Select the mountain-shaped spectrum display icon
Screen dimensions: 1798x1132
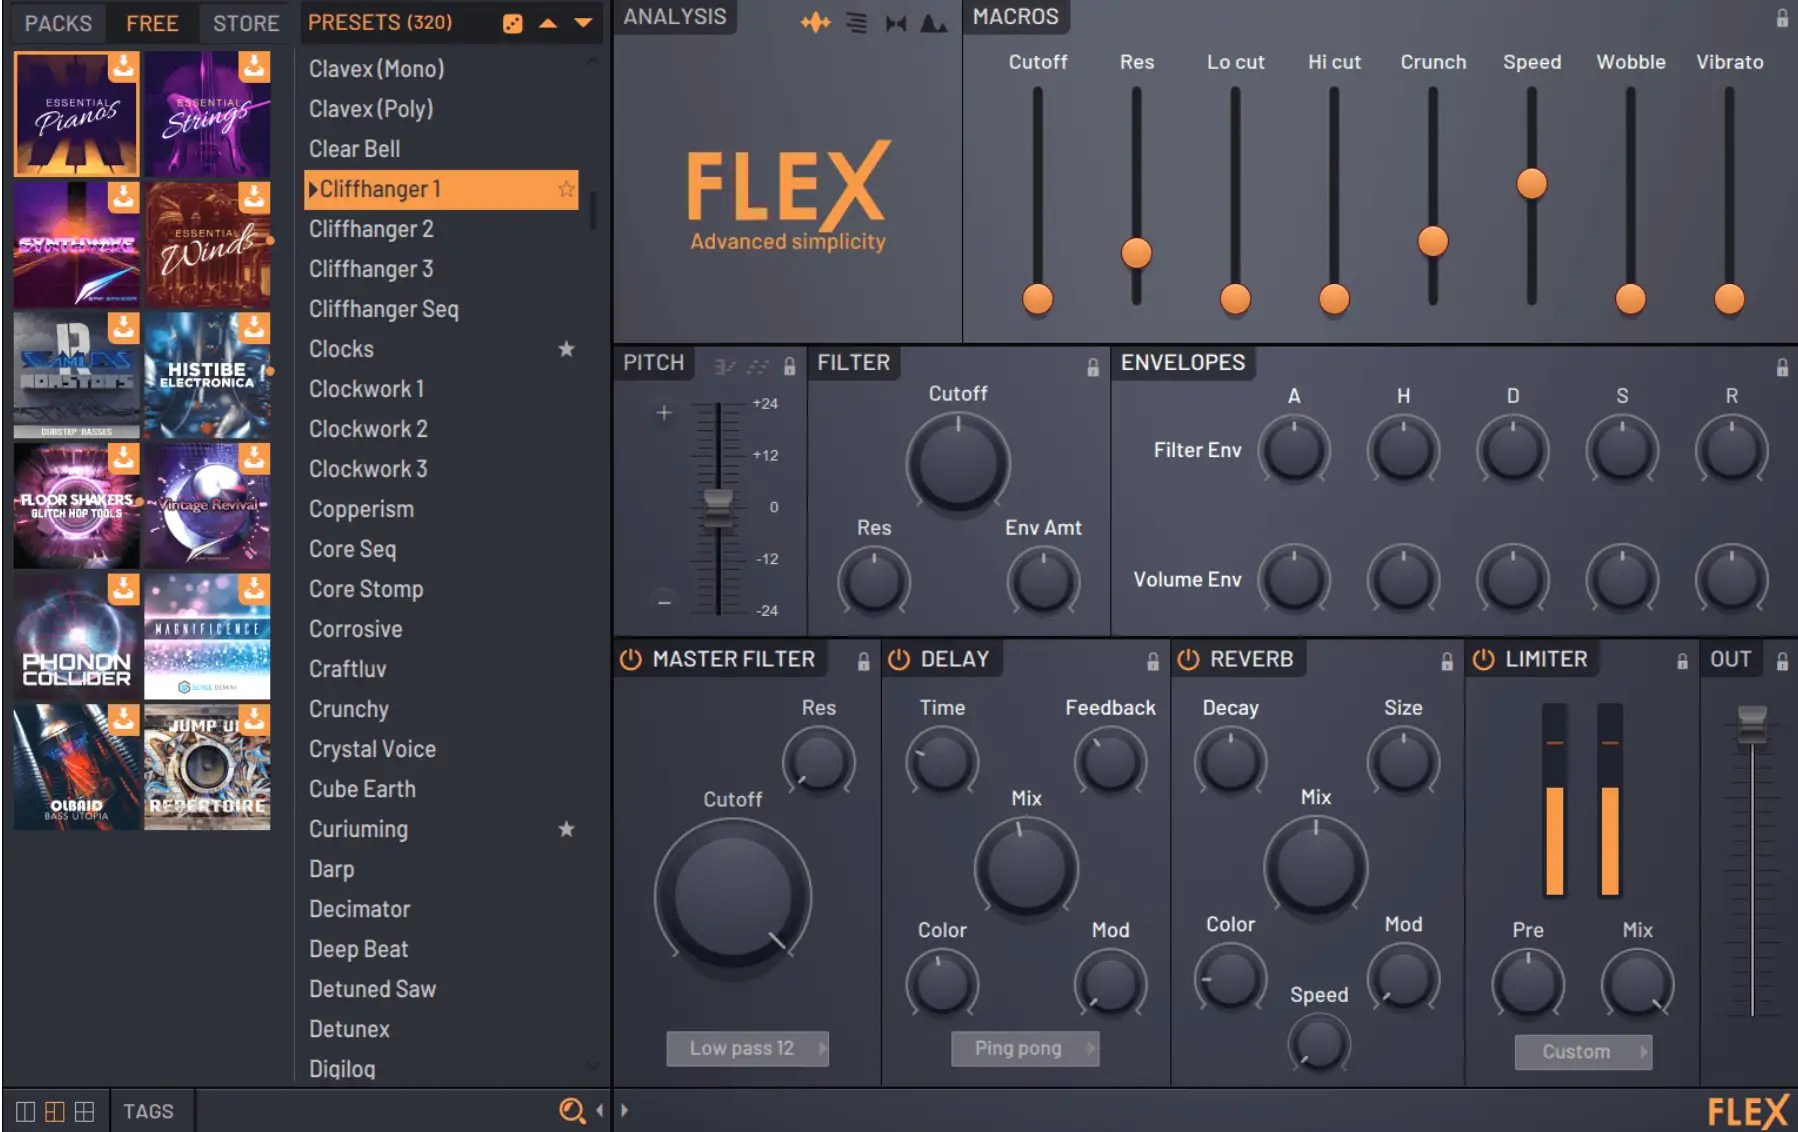pyautogui.click(x=933, y=22)
